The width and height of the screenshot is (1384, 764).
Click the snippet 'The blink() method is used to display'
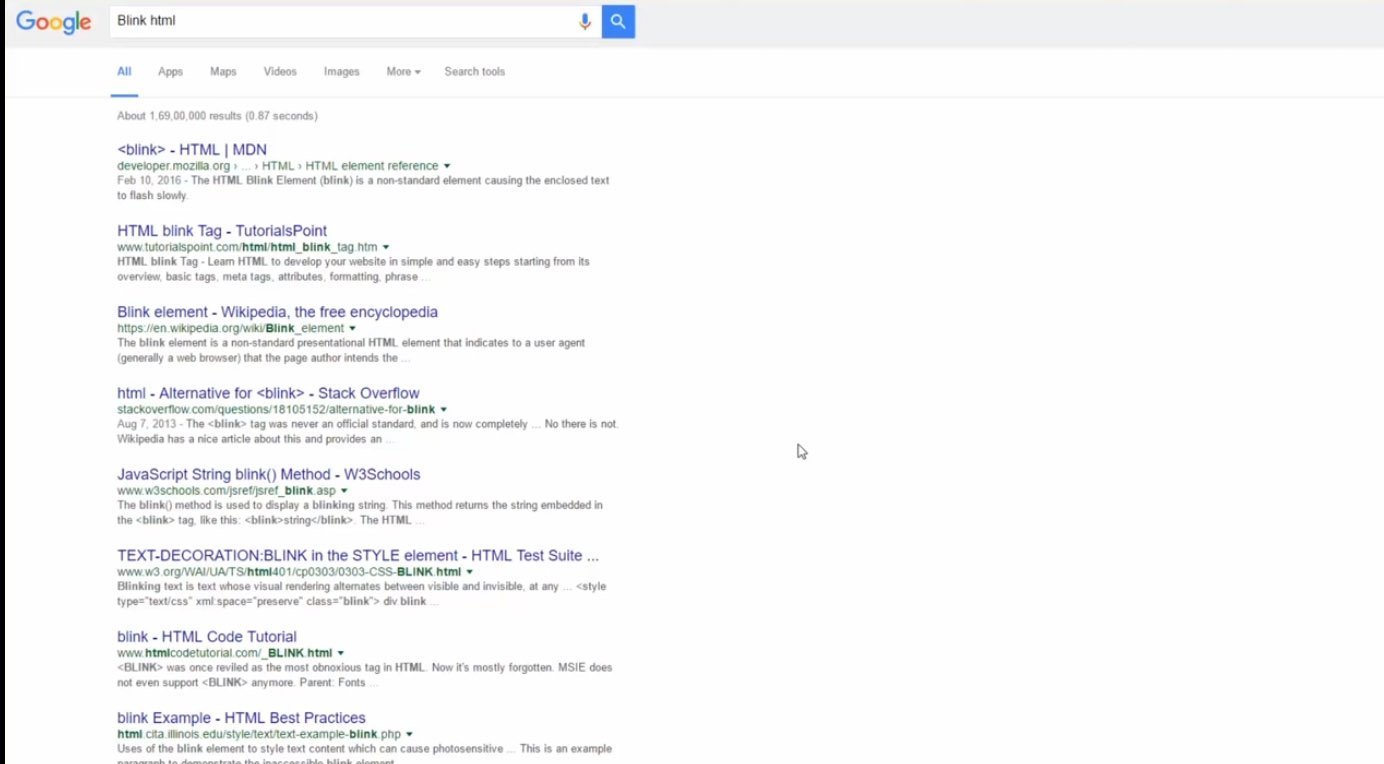(x=360, y=512)
